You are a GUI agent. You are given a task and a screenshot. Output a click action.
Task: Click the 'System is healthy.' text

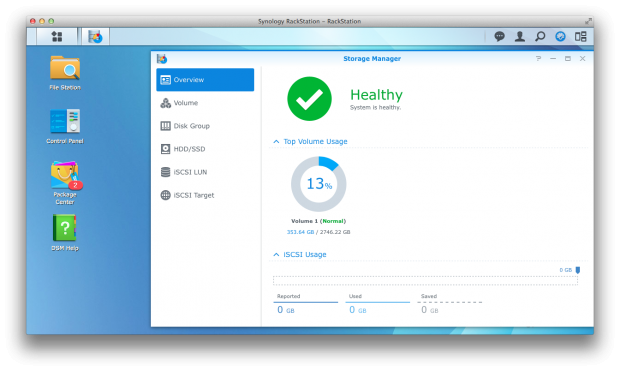(x=375, y=108)
